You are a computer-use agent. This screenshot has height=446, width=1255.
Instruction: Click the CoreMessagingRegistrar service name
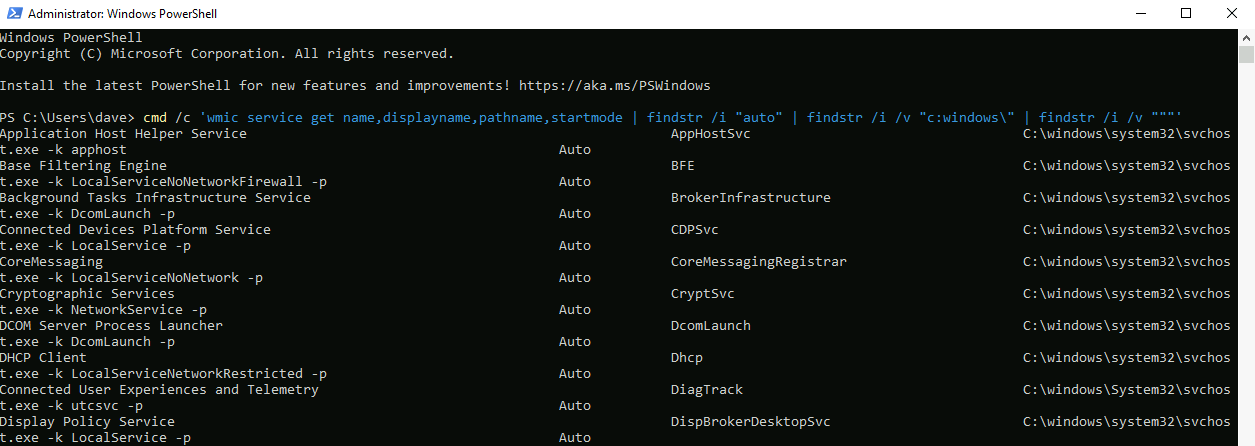click(x=758, y=262)
